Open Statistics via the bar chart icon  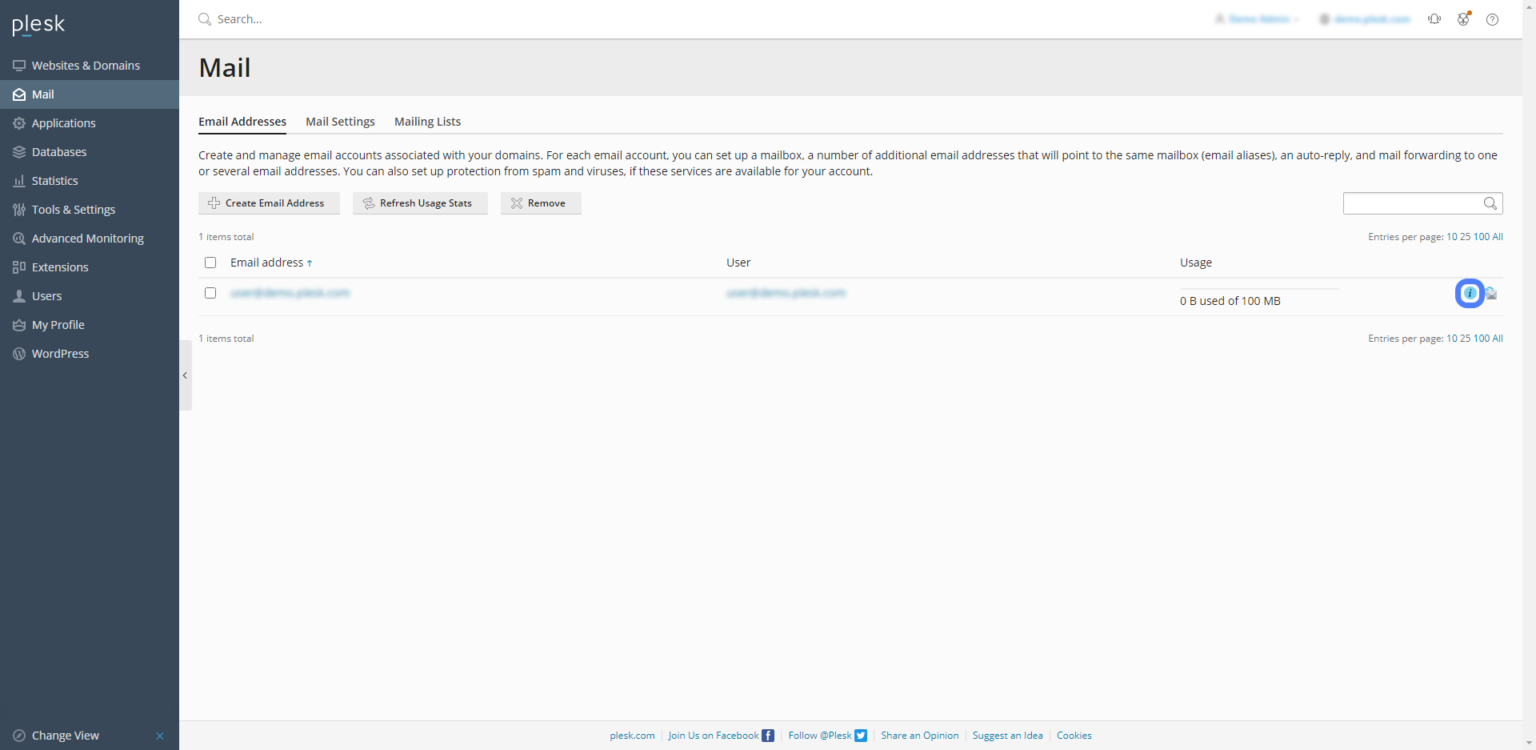[x=19, y=181]
